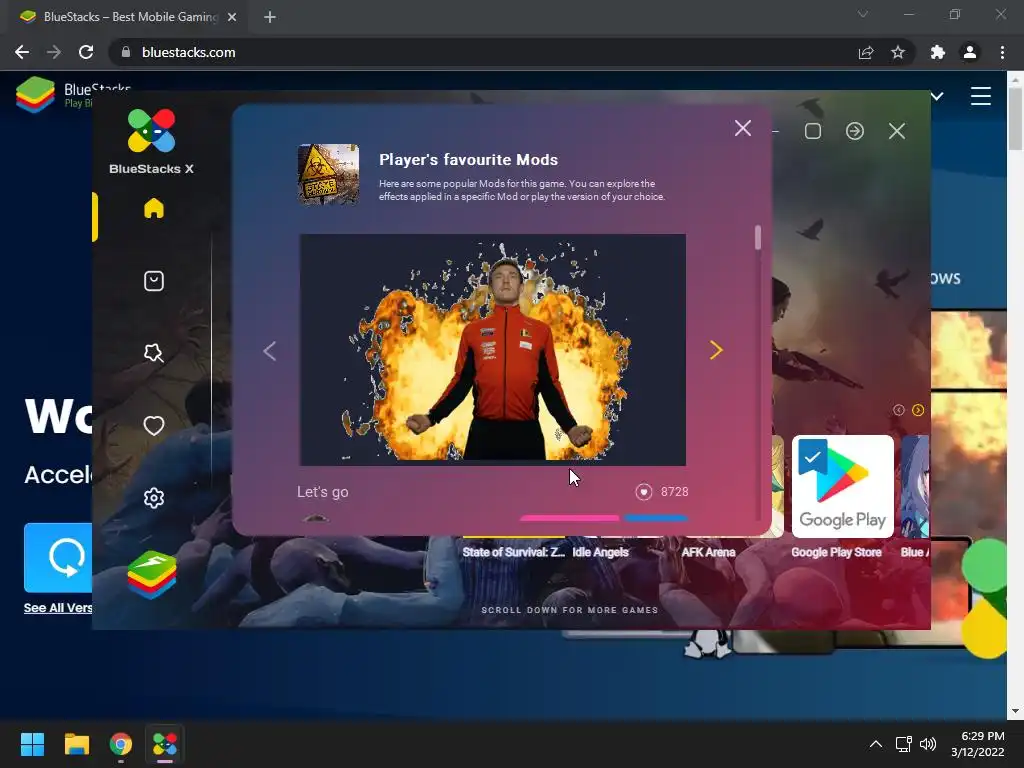
Task: Show the previous mod with left arrow
Action: [269, 351]
